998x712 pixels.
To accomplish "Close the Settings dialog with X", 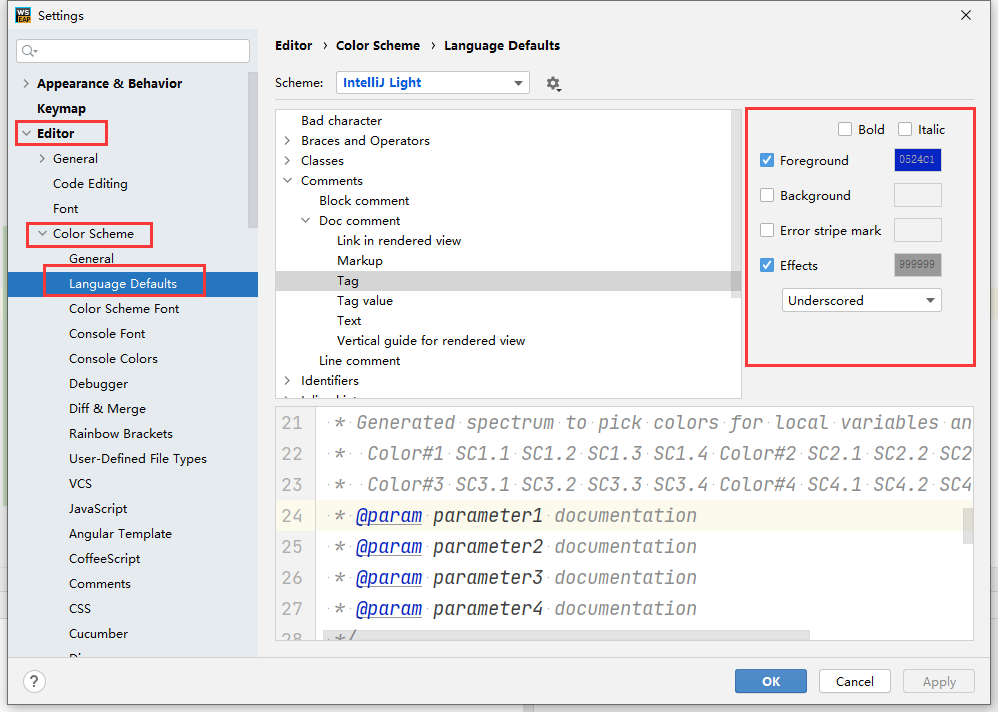I will pyautogui.click(x=966, y=15).
